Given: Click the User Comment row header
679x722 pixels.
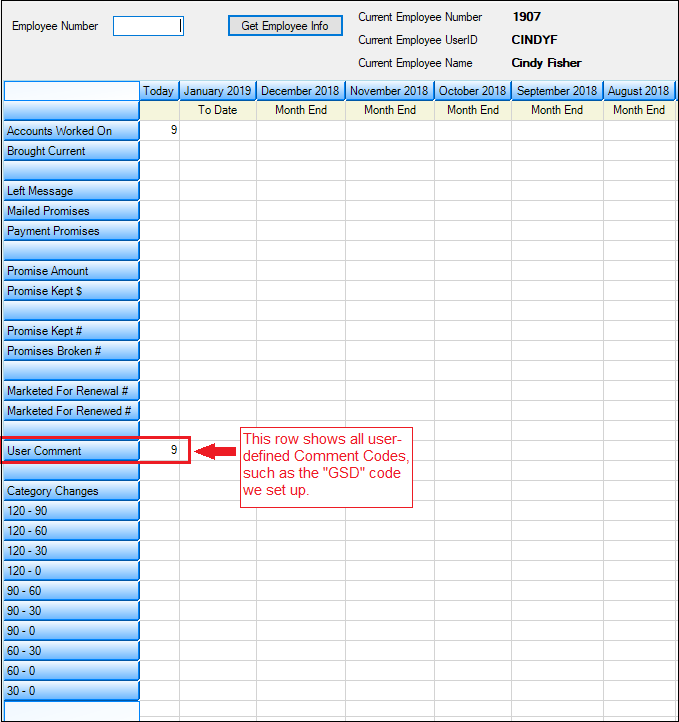Looking at the screenshot, I should (71, 451).
